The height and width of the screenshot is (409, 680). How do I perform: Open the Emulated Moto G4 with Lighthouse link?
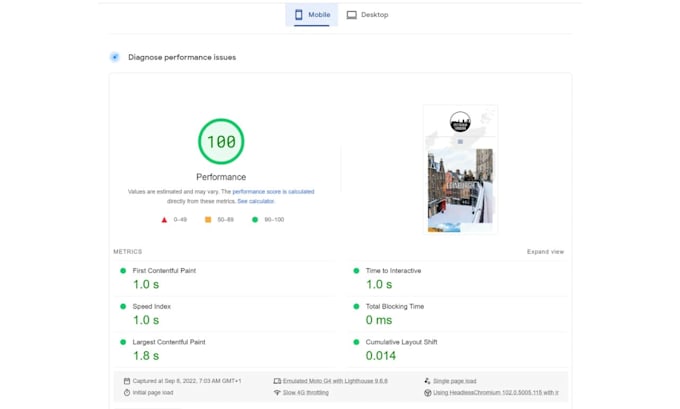(335, 381)
